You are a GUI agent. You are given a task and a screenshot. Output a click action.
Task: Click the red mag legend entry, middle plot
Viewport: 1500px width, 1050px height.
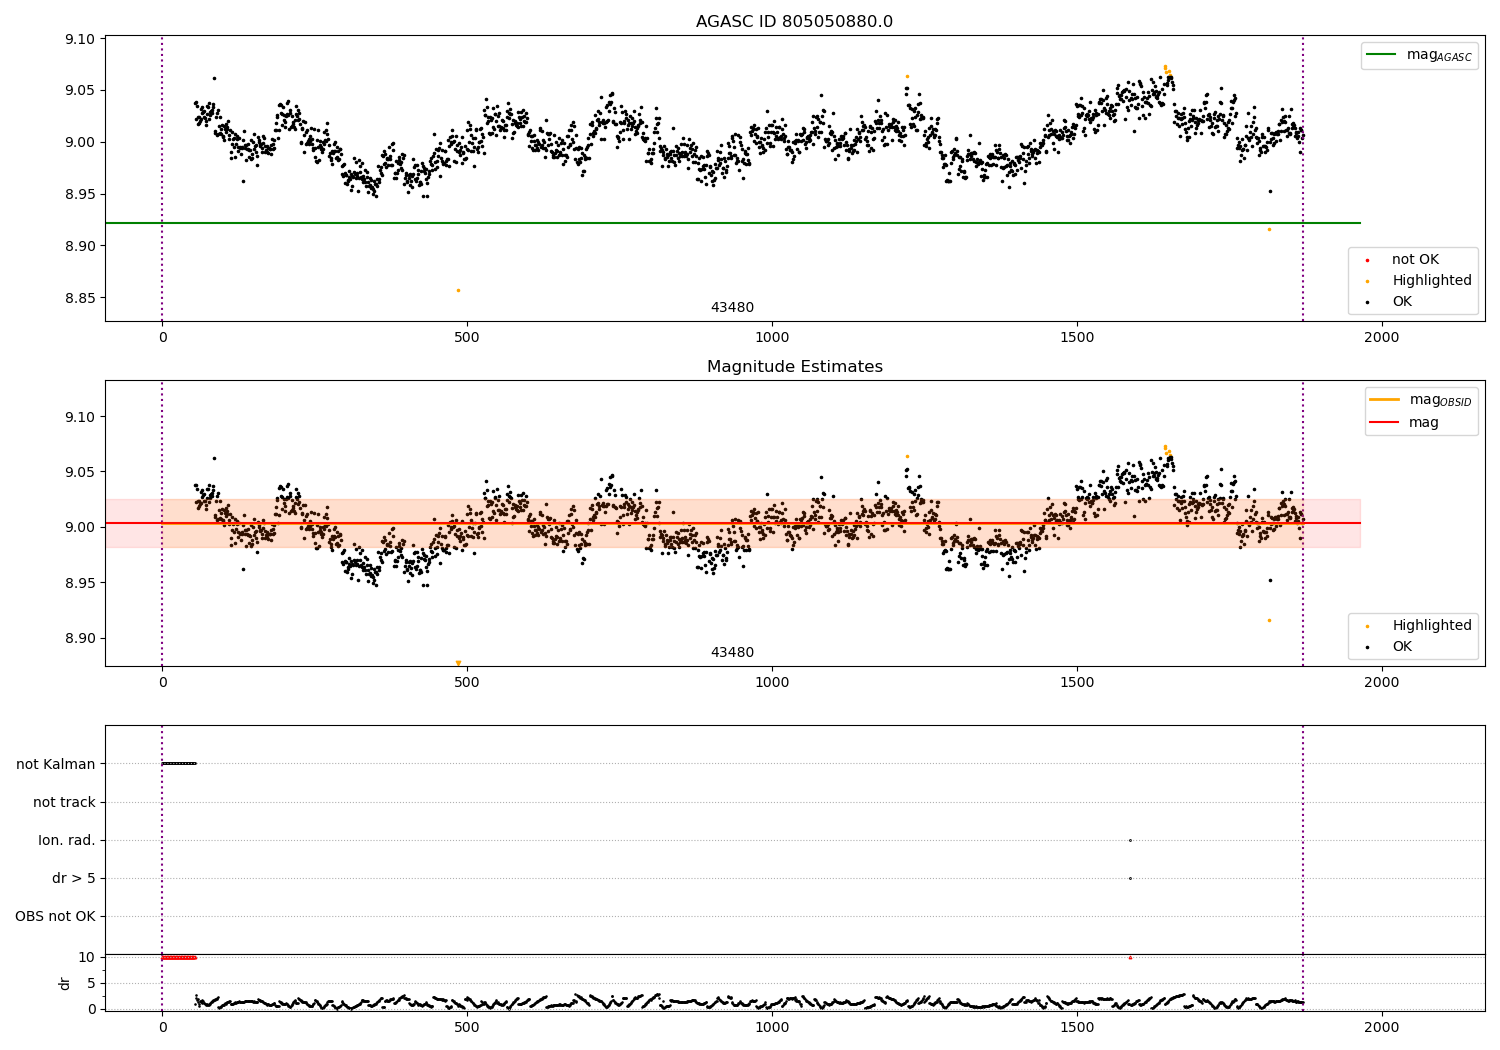[1404, 422]
